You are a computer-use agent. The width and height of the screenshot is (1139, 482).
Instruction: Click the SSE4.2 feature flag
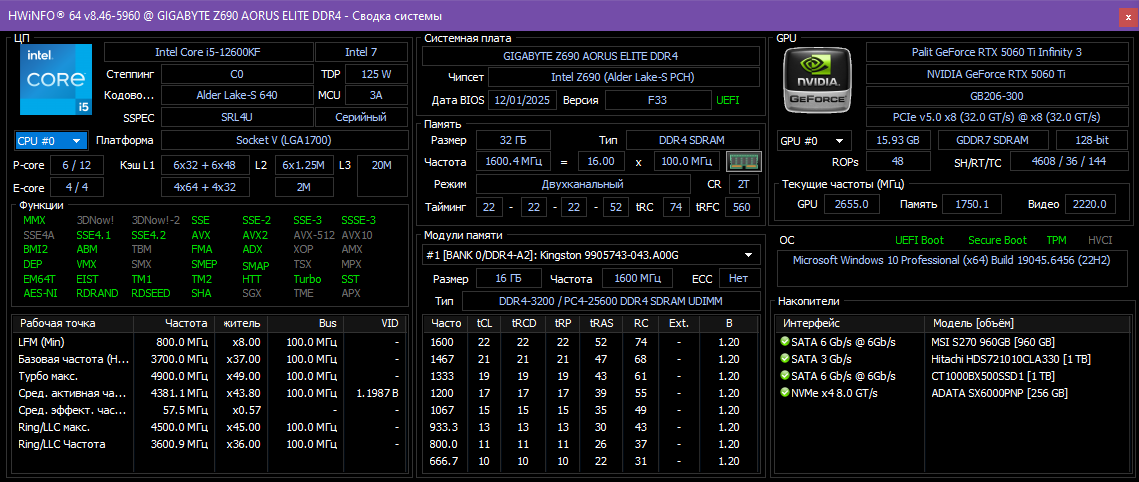pos(148,235)
